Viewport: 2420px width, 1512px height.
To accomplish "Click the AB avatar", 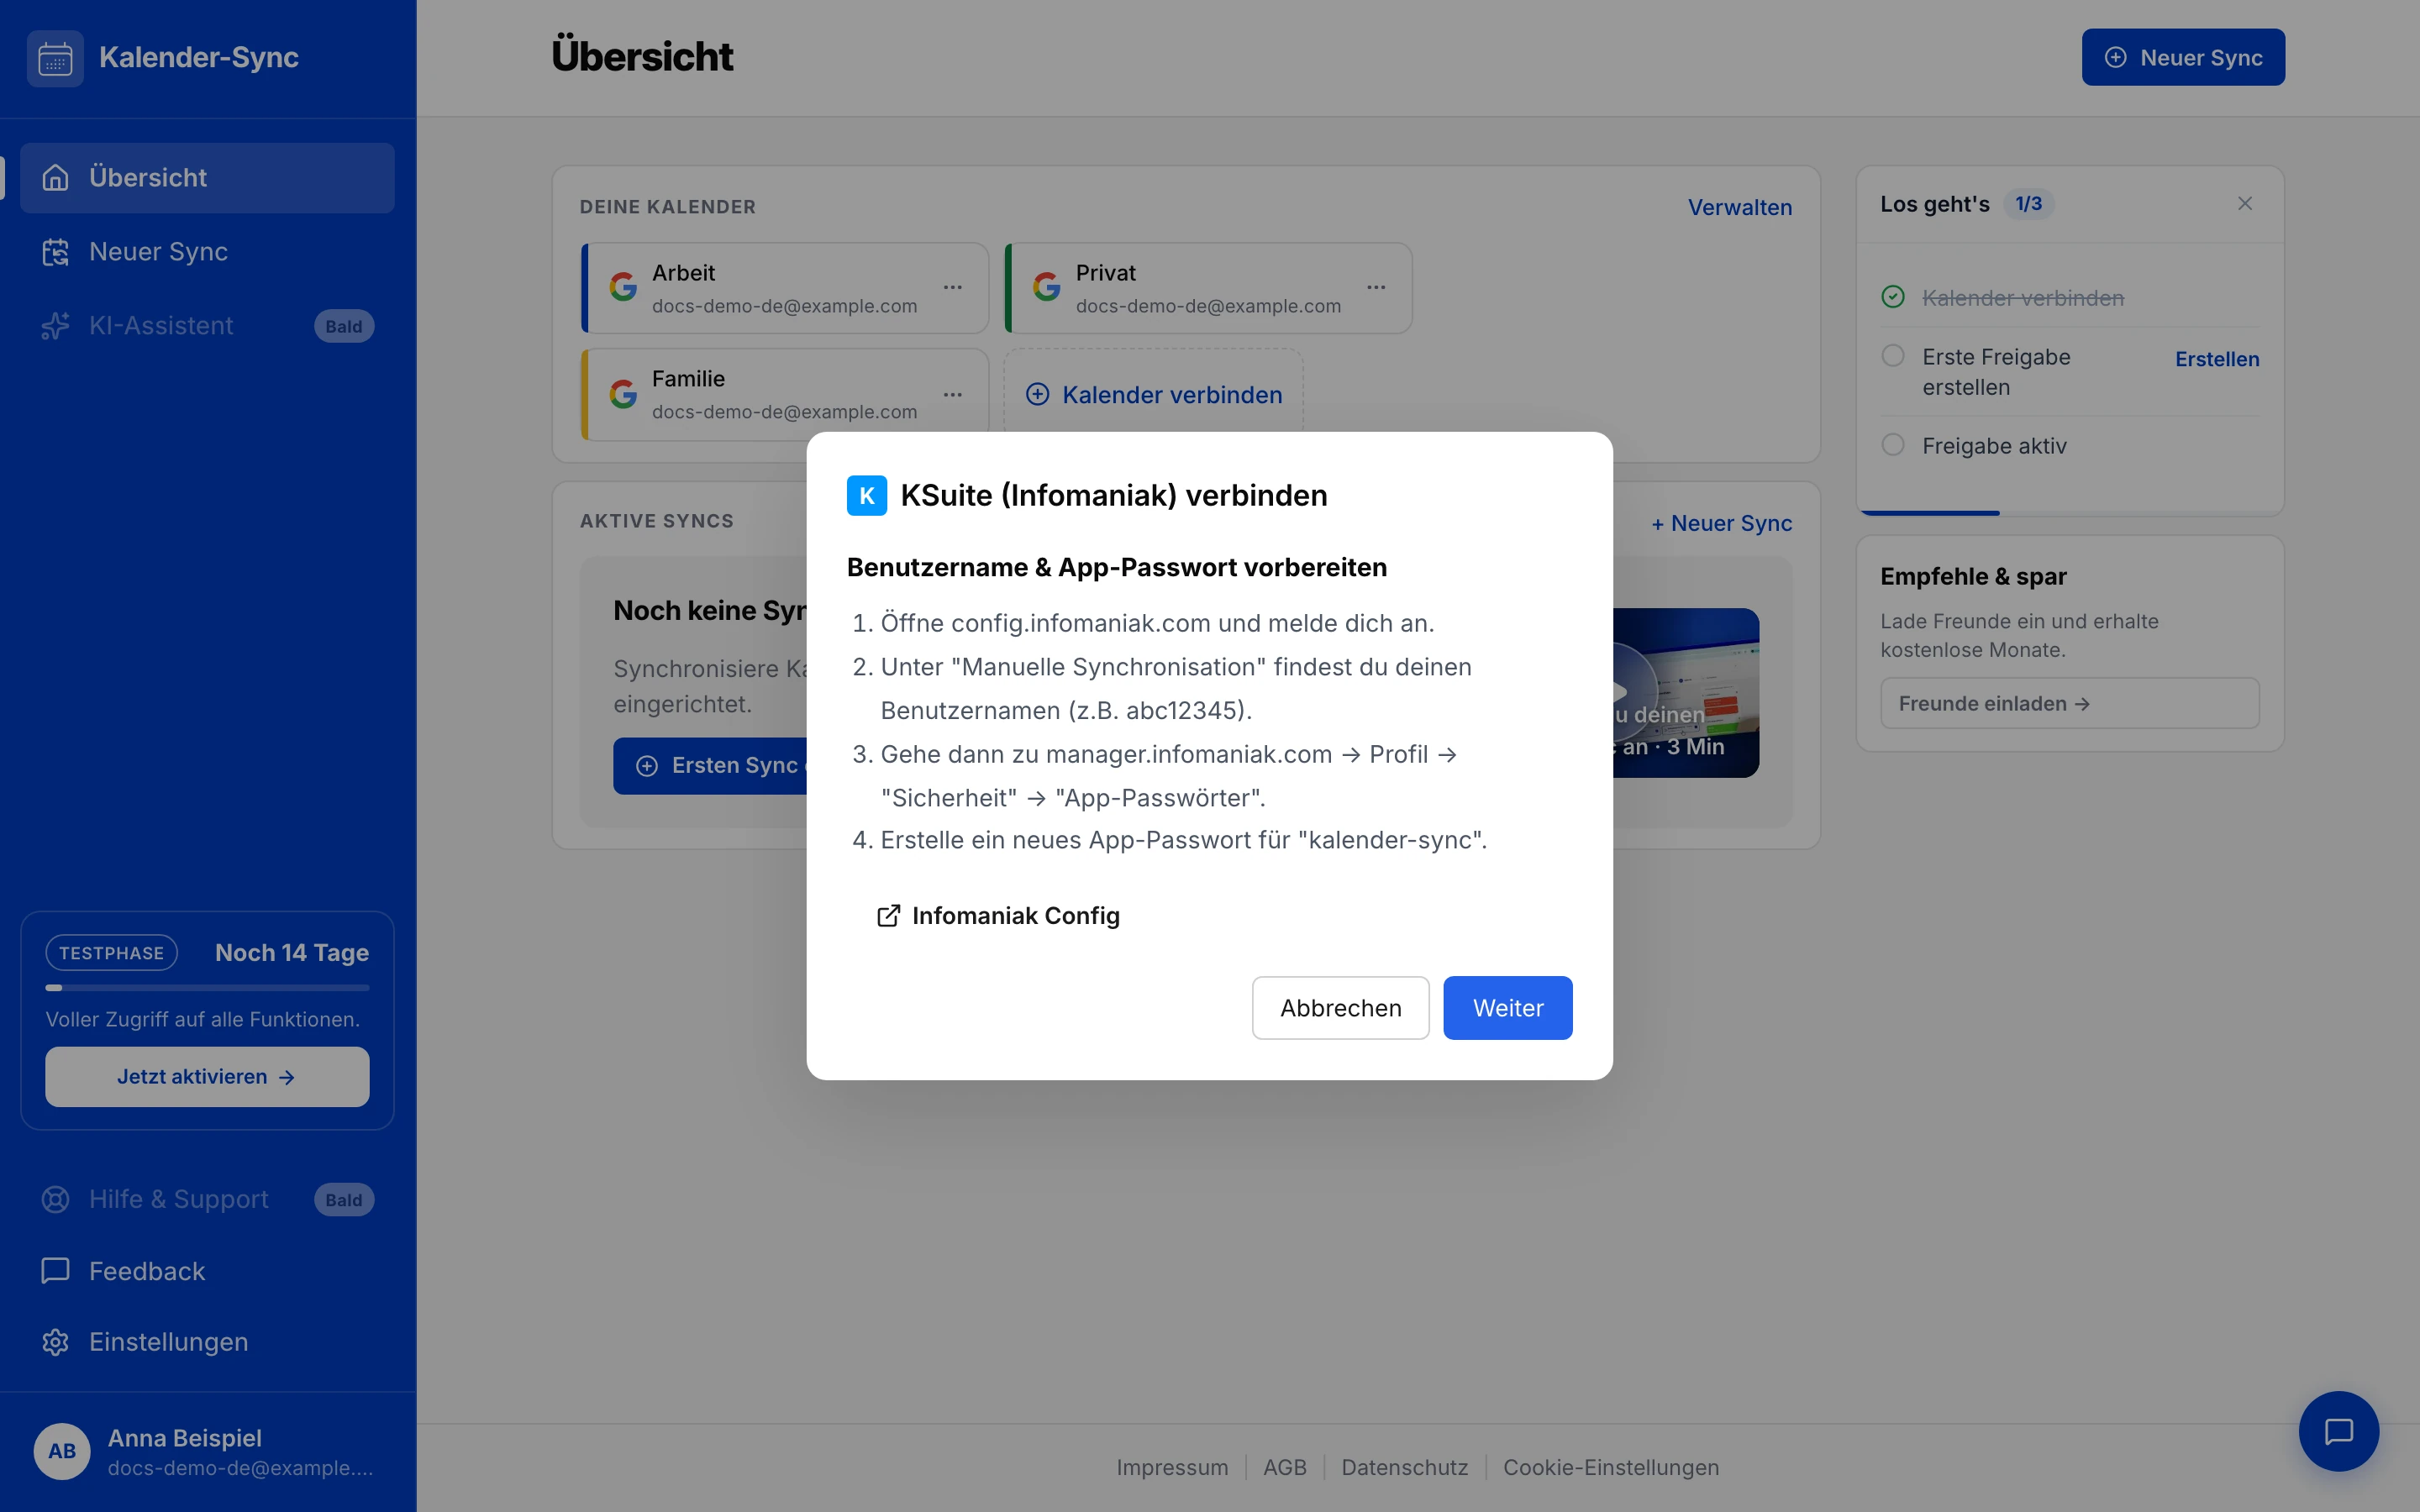I will 62,1451.
